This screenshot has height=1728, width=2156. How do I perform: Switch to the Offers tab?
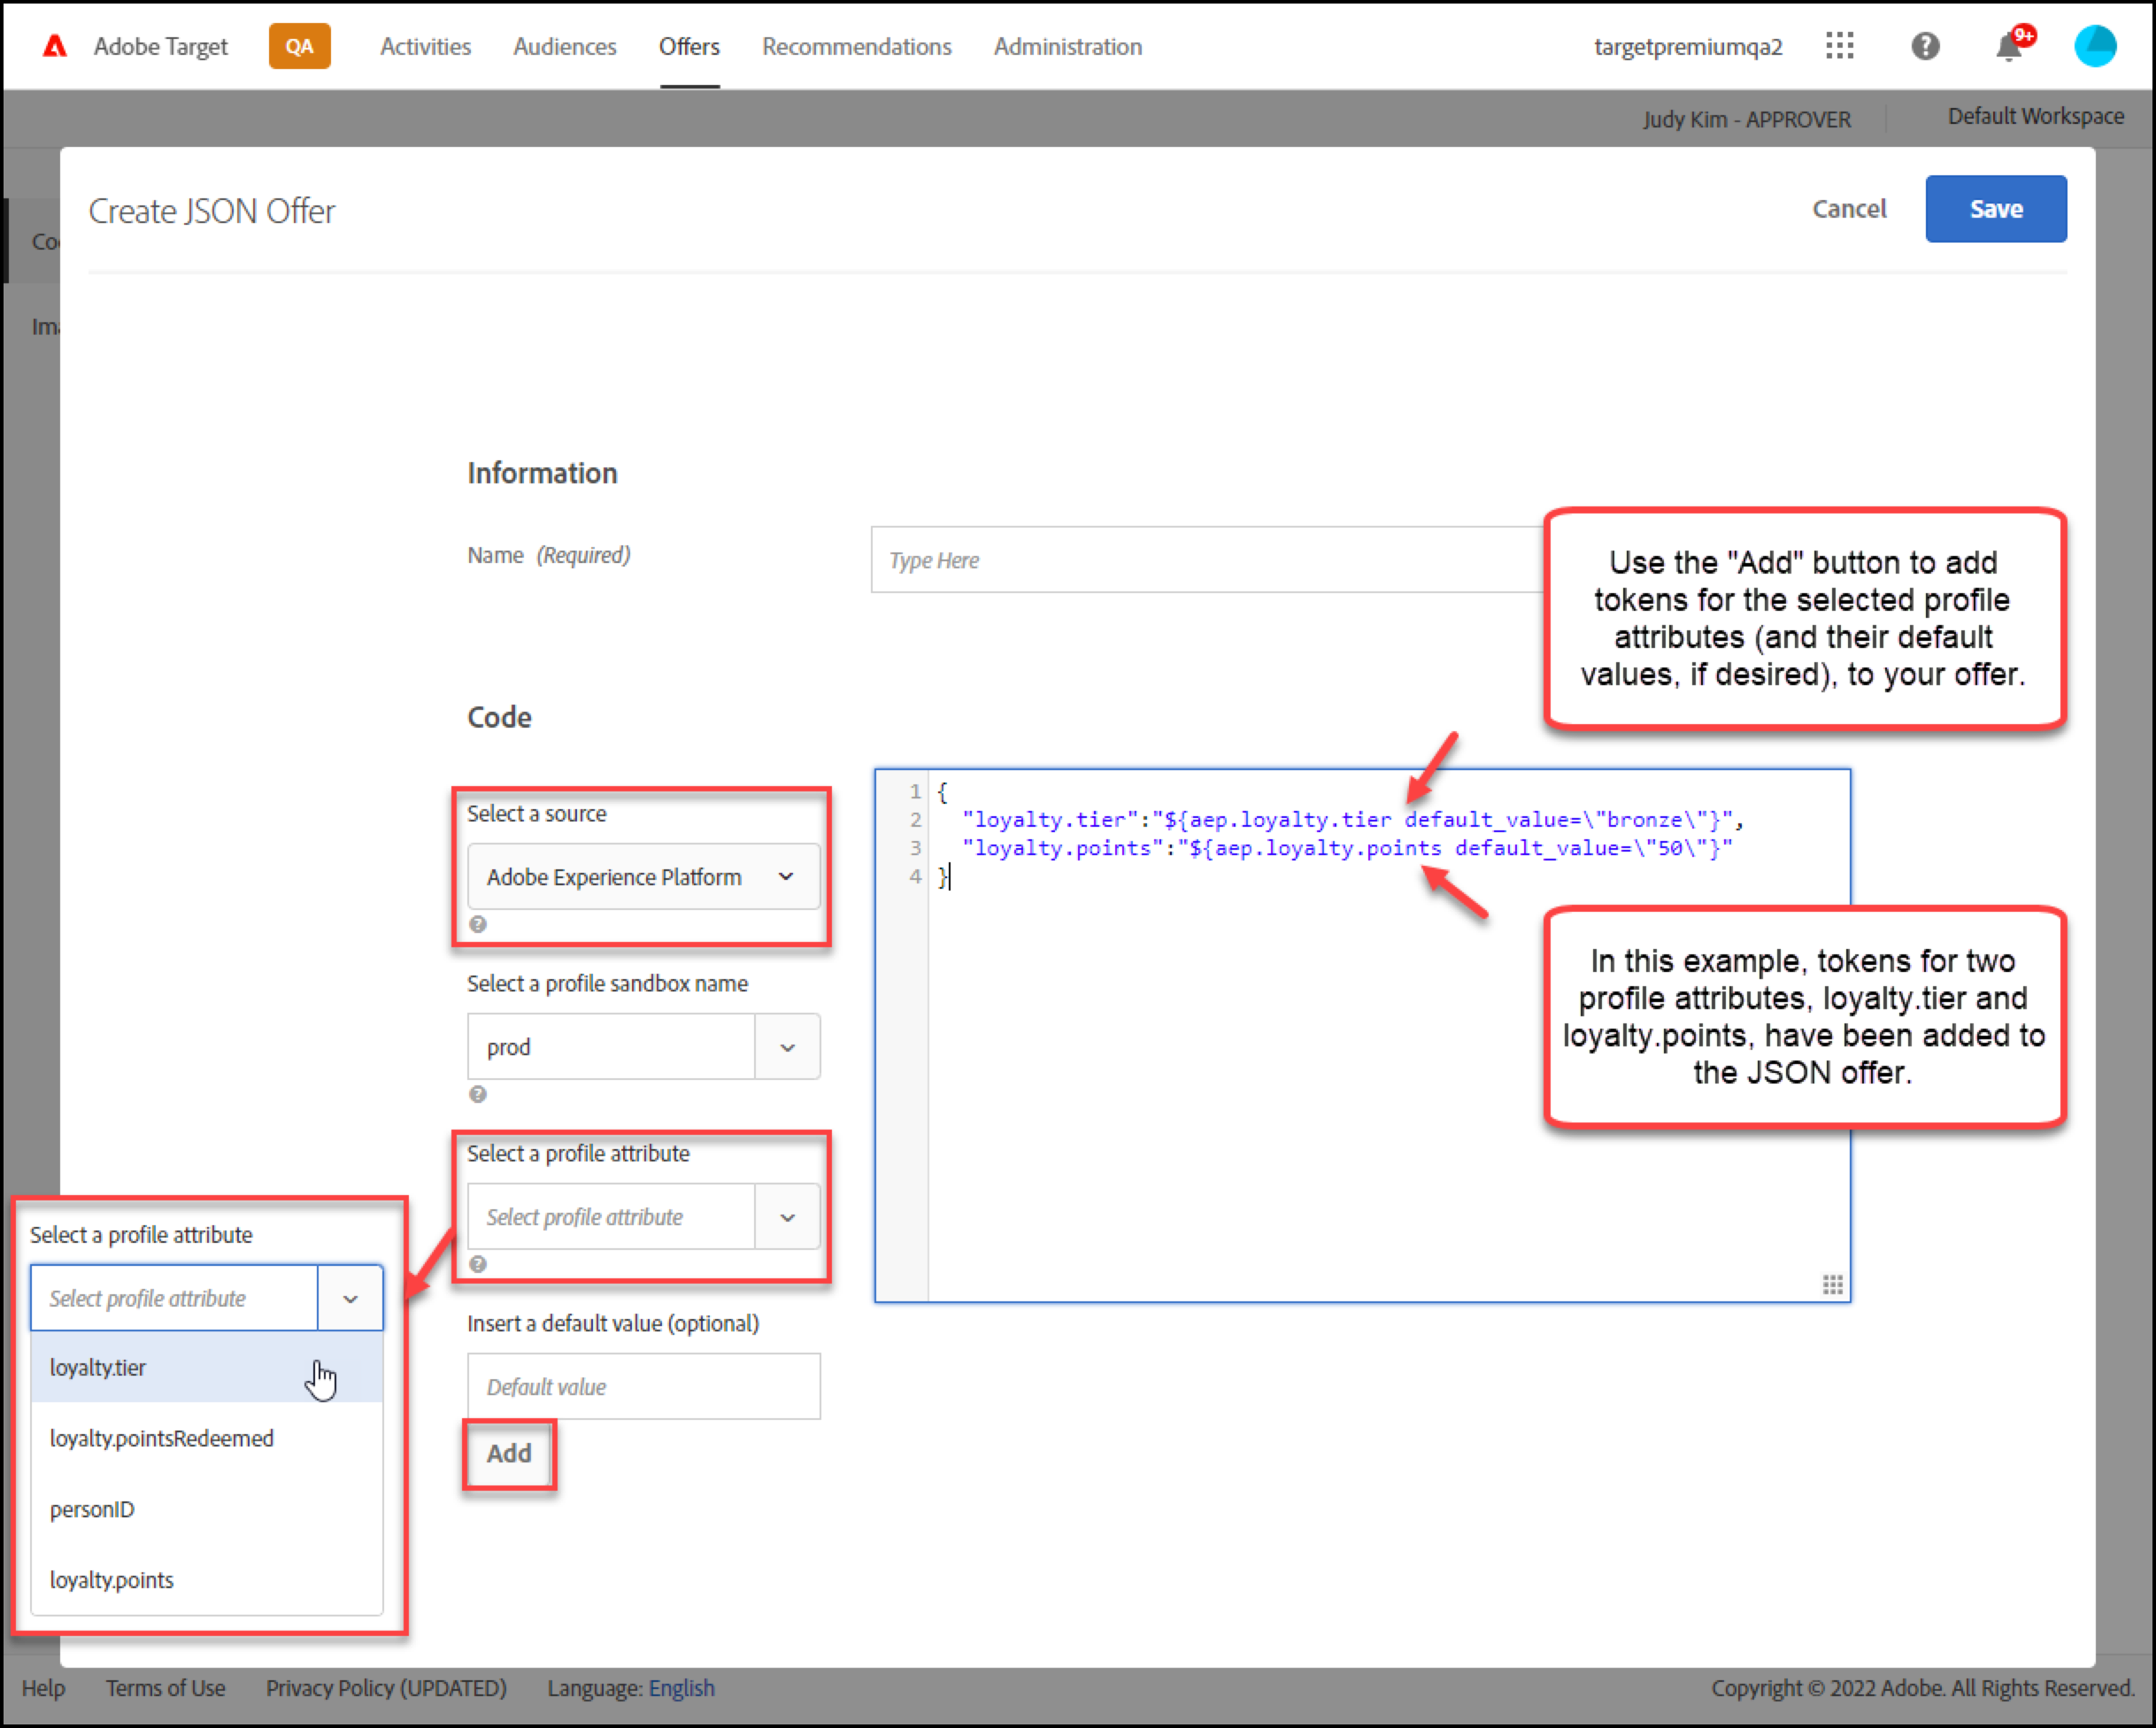click(x=689, y=46)
